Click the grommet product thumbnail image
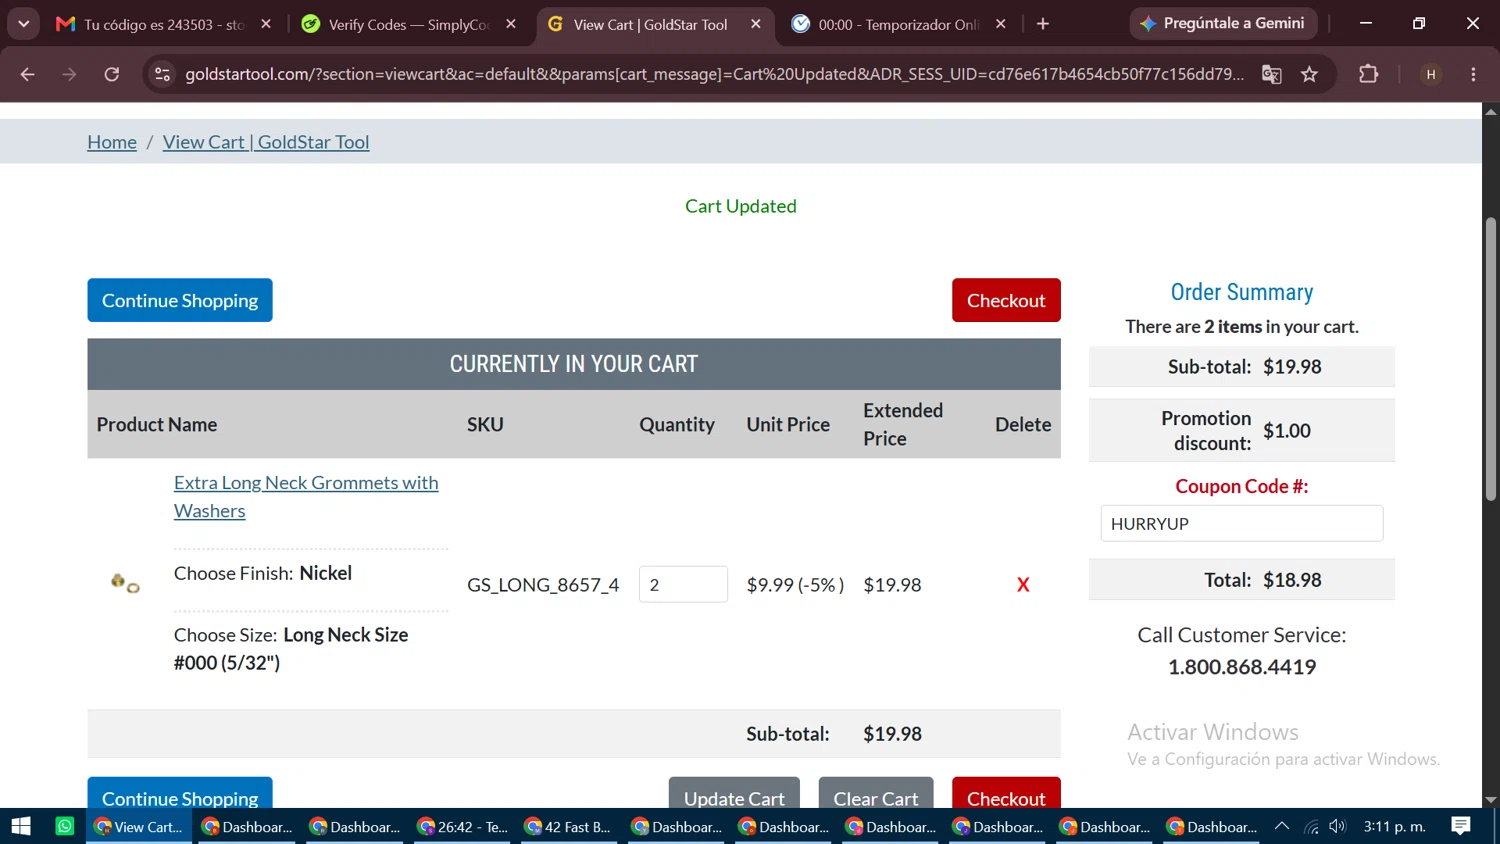 tap(125, 583)
